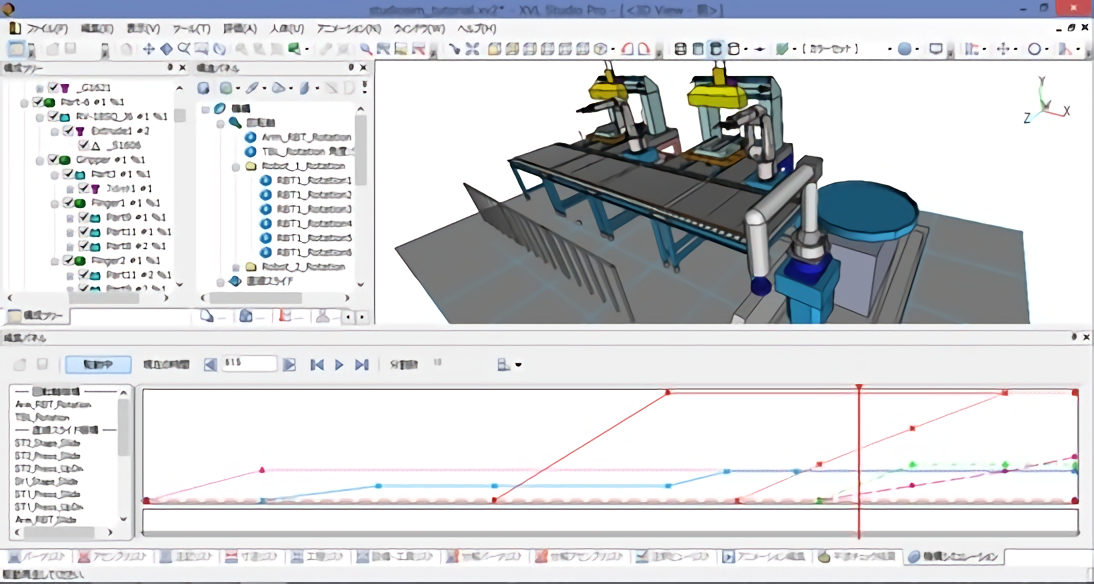
Task: Click the red arch icon in toolbar
Action: pyautogui.click(x=627, y=49)
